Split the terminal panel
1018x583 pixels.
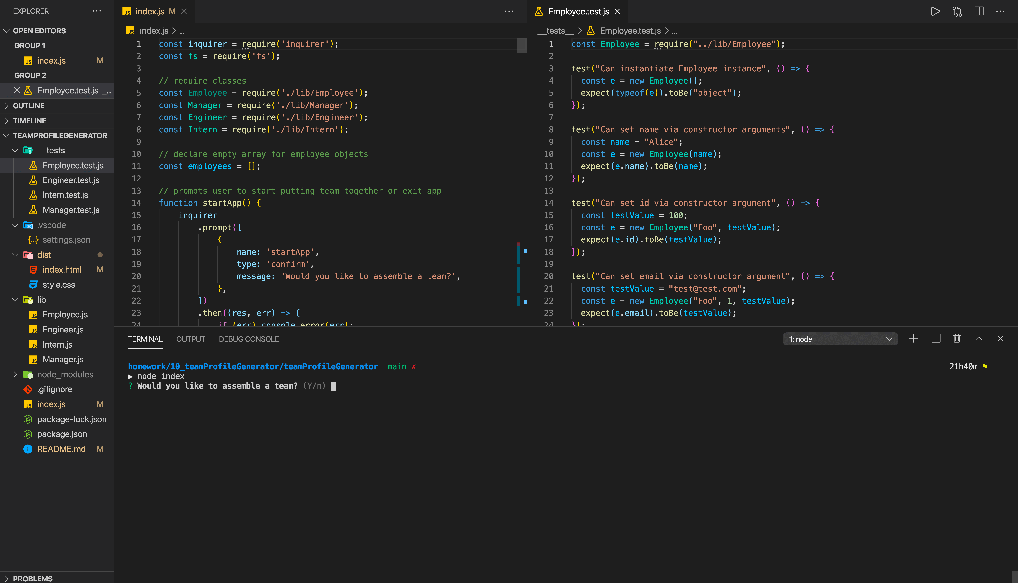point(934,338)
